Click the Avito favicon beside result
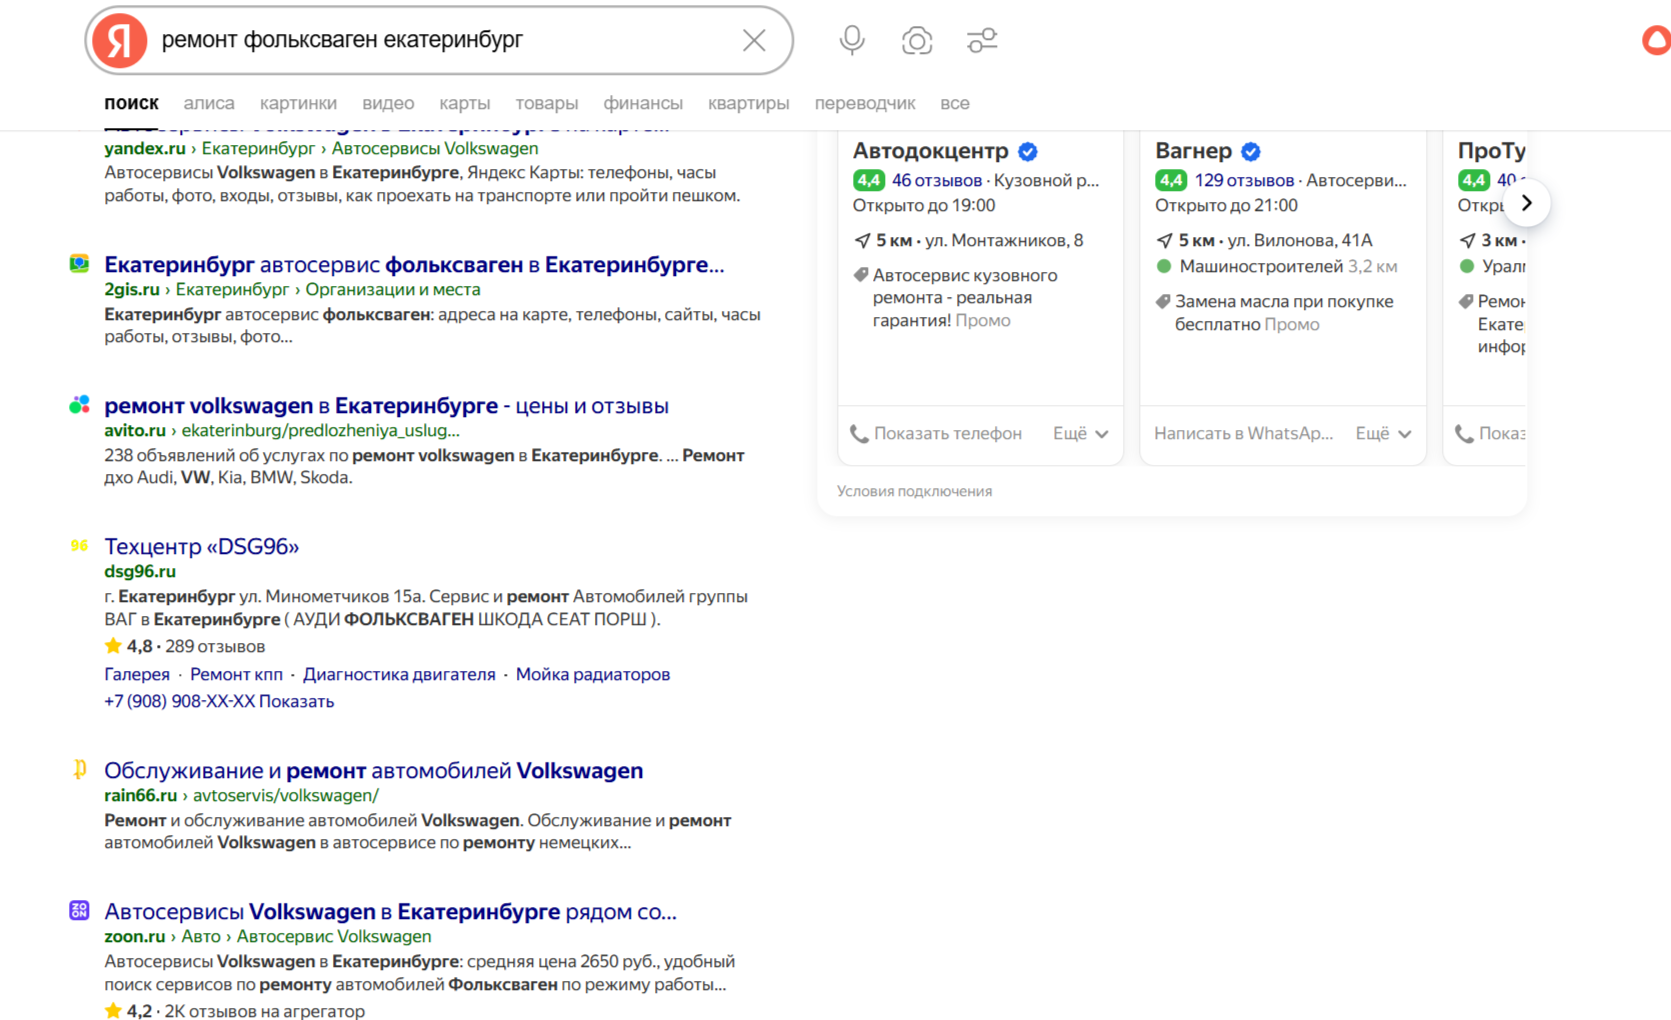The width and height of the screenshot is (1671, 1020). [79, 405]
